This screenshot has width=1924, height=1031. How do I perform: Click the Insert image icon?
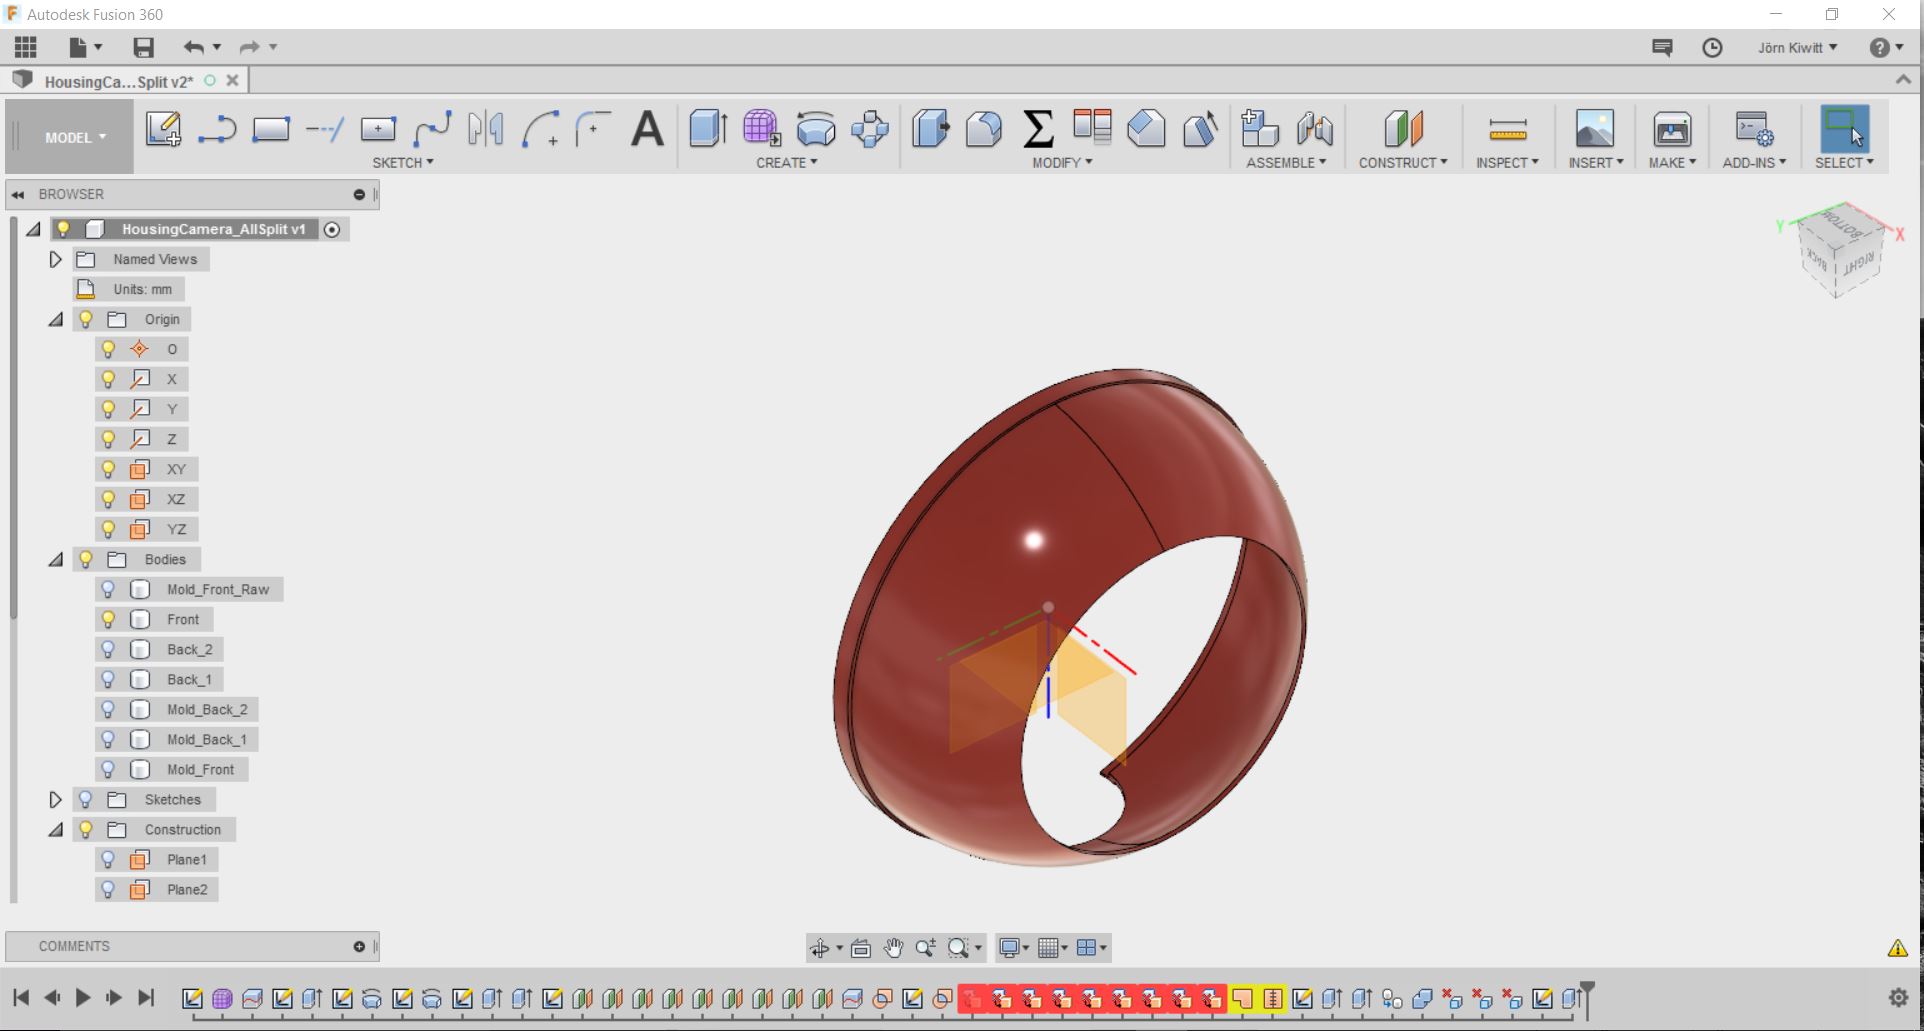pos(1595,129)
